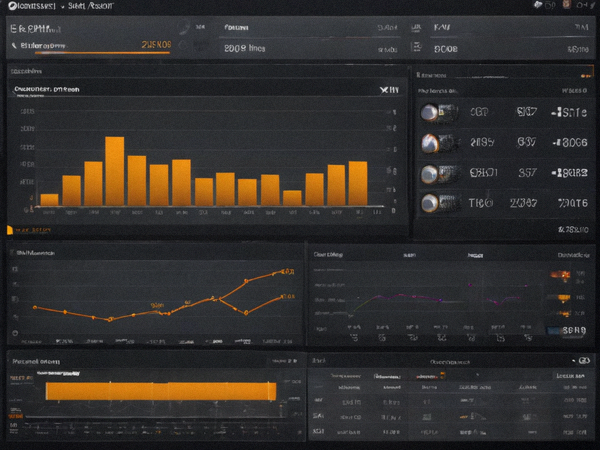Click the round icon at the bottom-right panel's top corner
600x450 pixels.
click(584, 360)
